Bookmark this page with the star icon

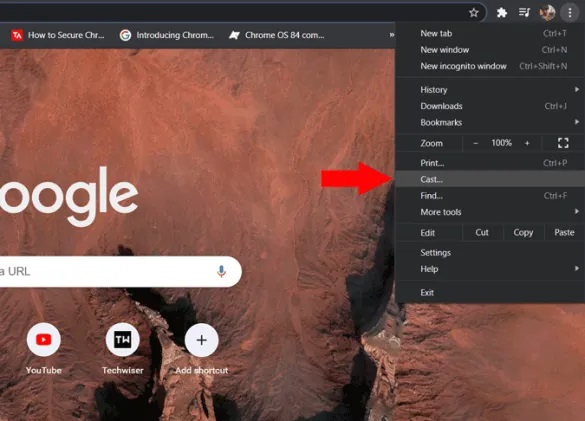[473, 13]
